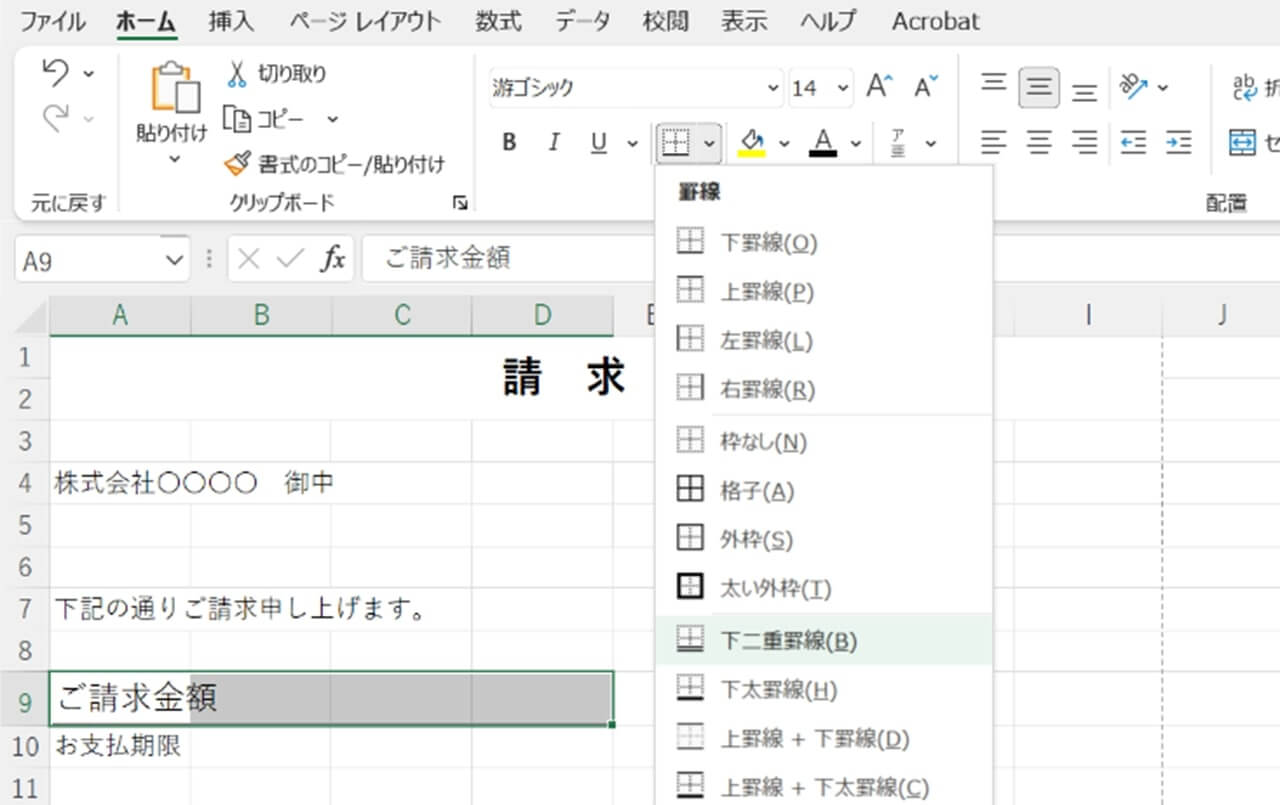Switch to the Acrobat tab
This screenshot has width=1280, height=805.
(x=936, y=21)
